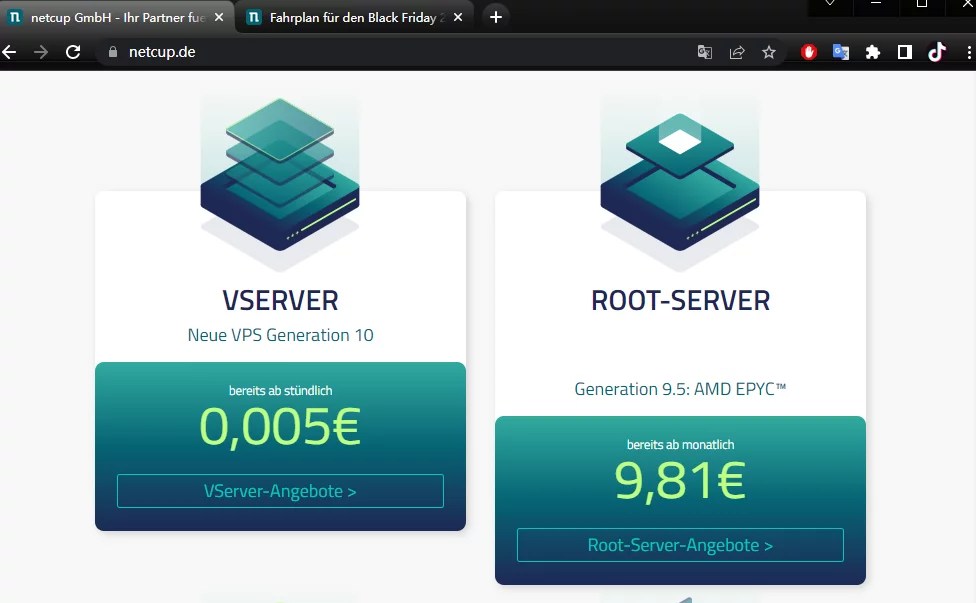The height and width of the screenshot is (603, 976).
Task: Maximize the browser window
Action: [922, 4]
